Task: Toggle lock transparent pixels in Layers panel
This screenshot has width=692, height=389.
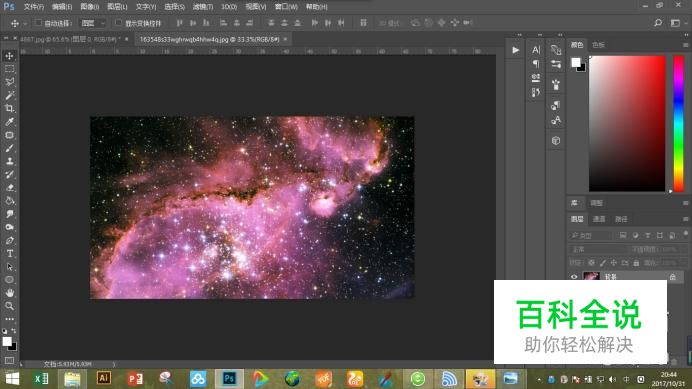Action: [591, 263]
